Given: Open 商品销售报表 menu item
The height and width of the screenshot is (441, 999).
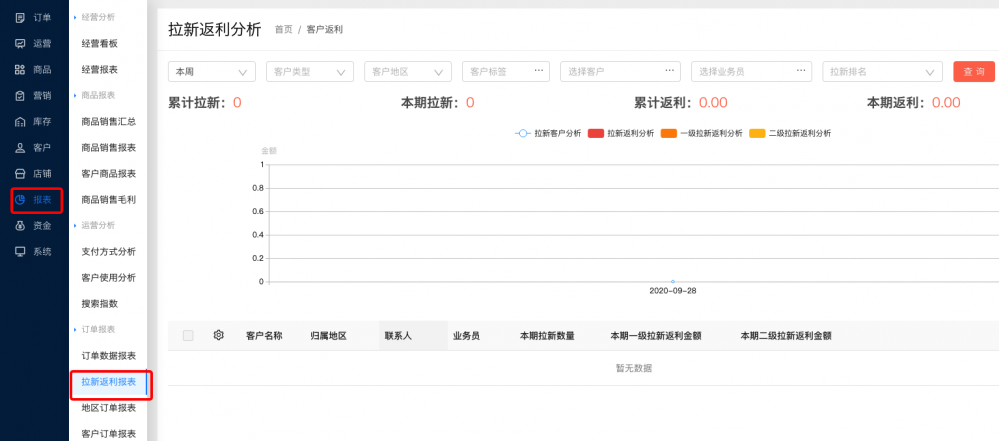Looking at the screenshot, I should [x=108, y=147].
